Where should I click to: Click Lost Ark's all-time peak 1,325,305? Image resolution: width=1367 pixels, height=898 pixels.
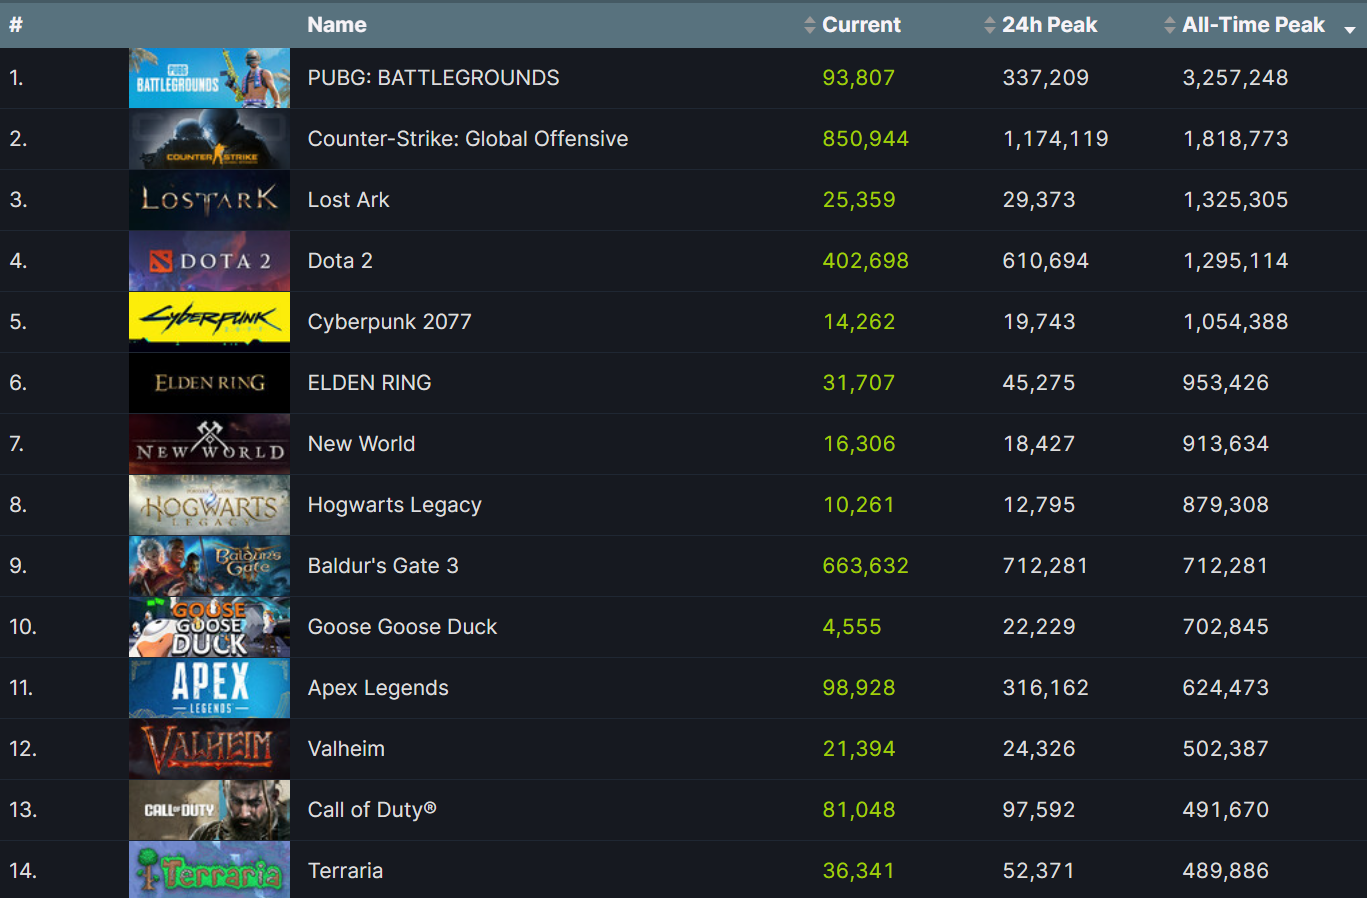click(x=1235, y=200)
